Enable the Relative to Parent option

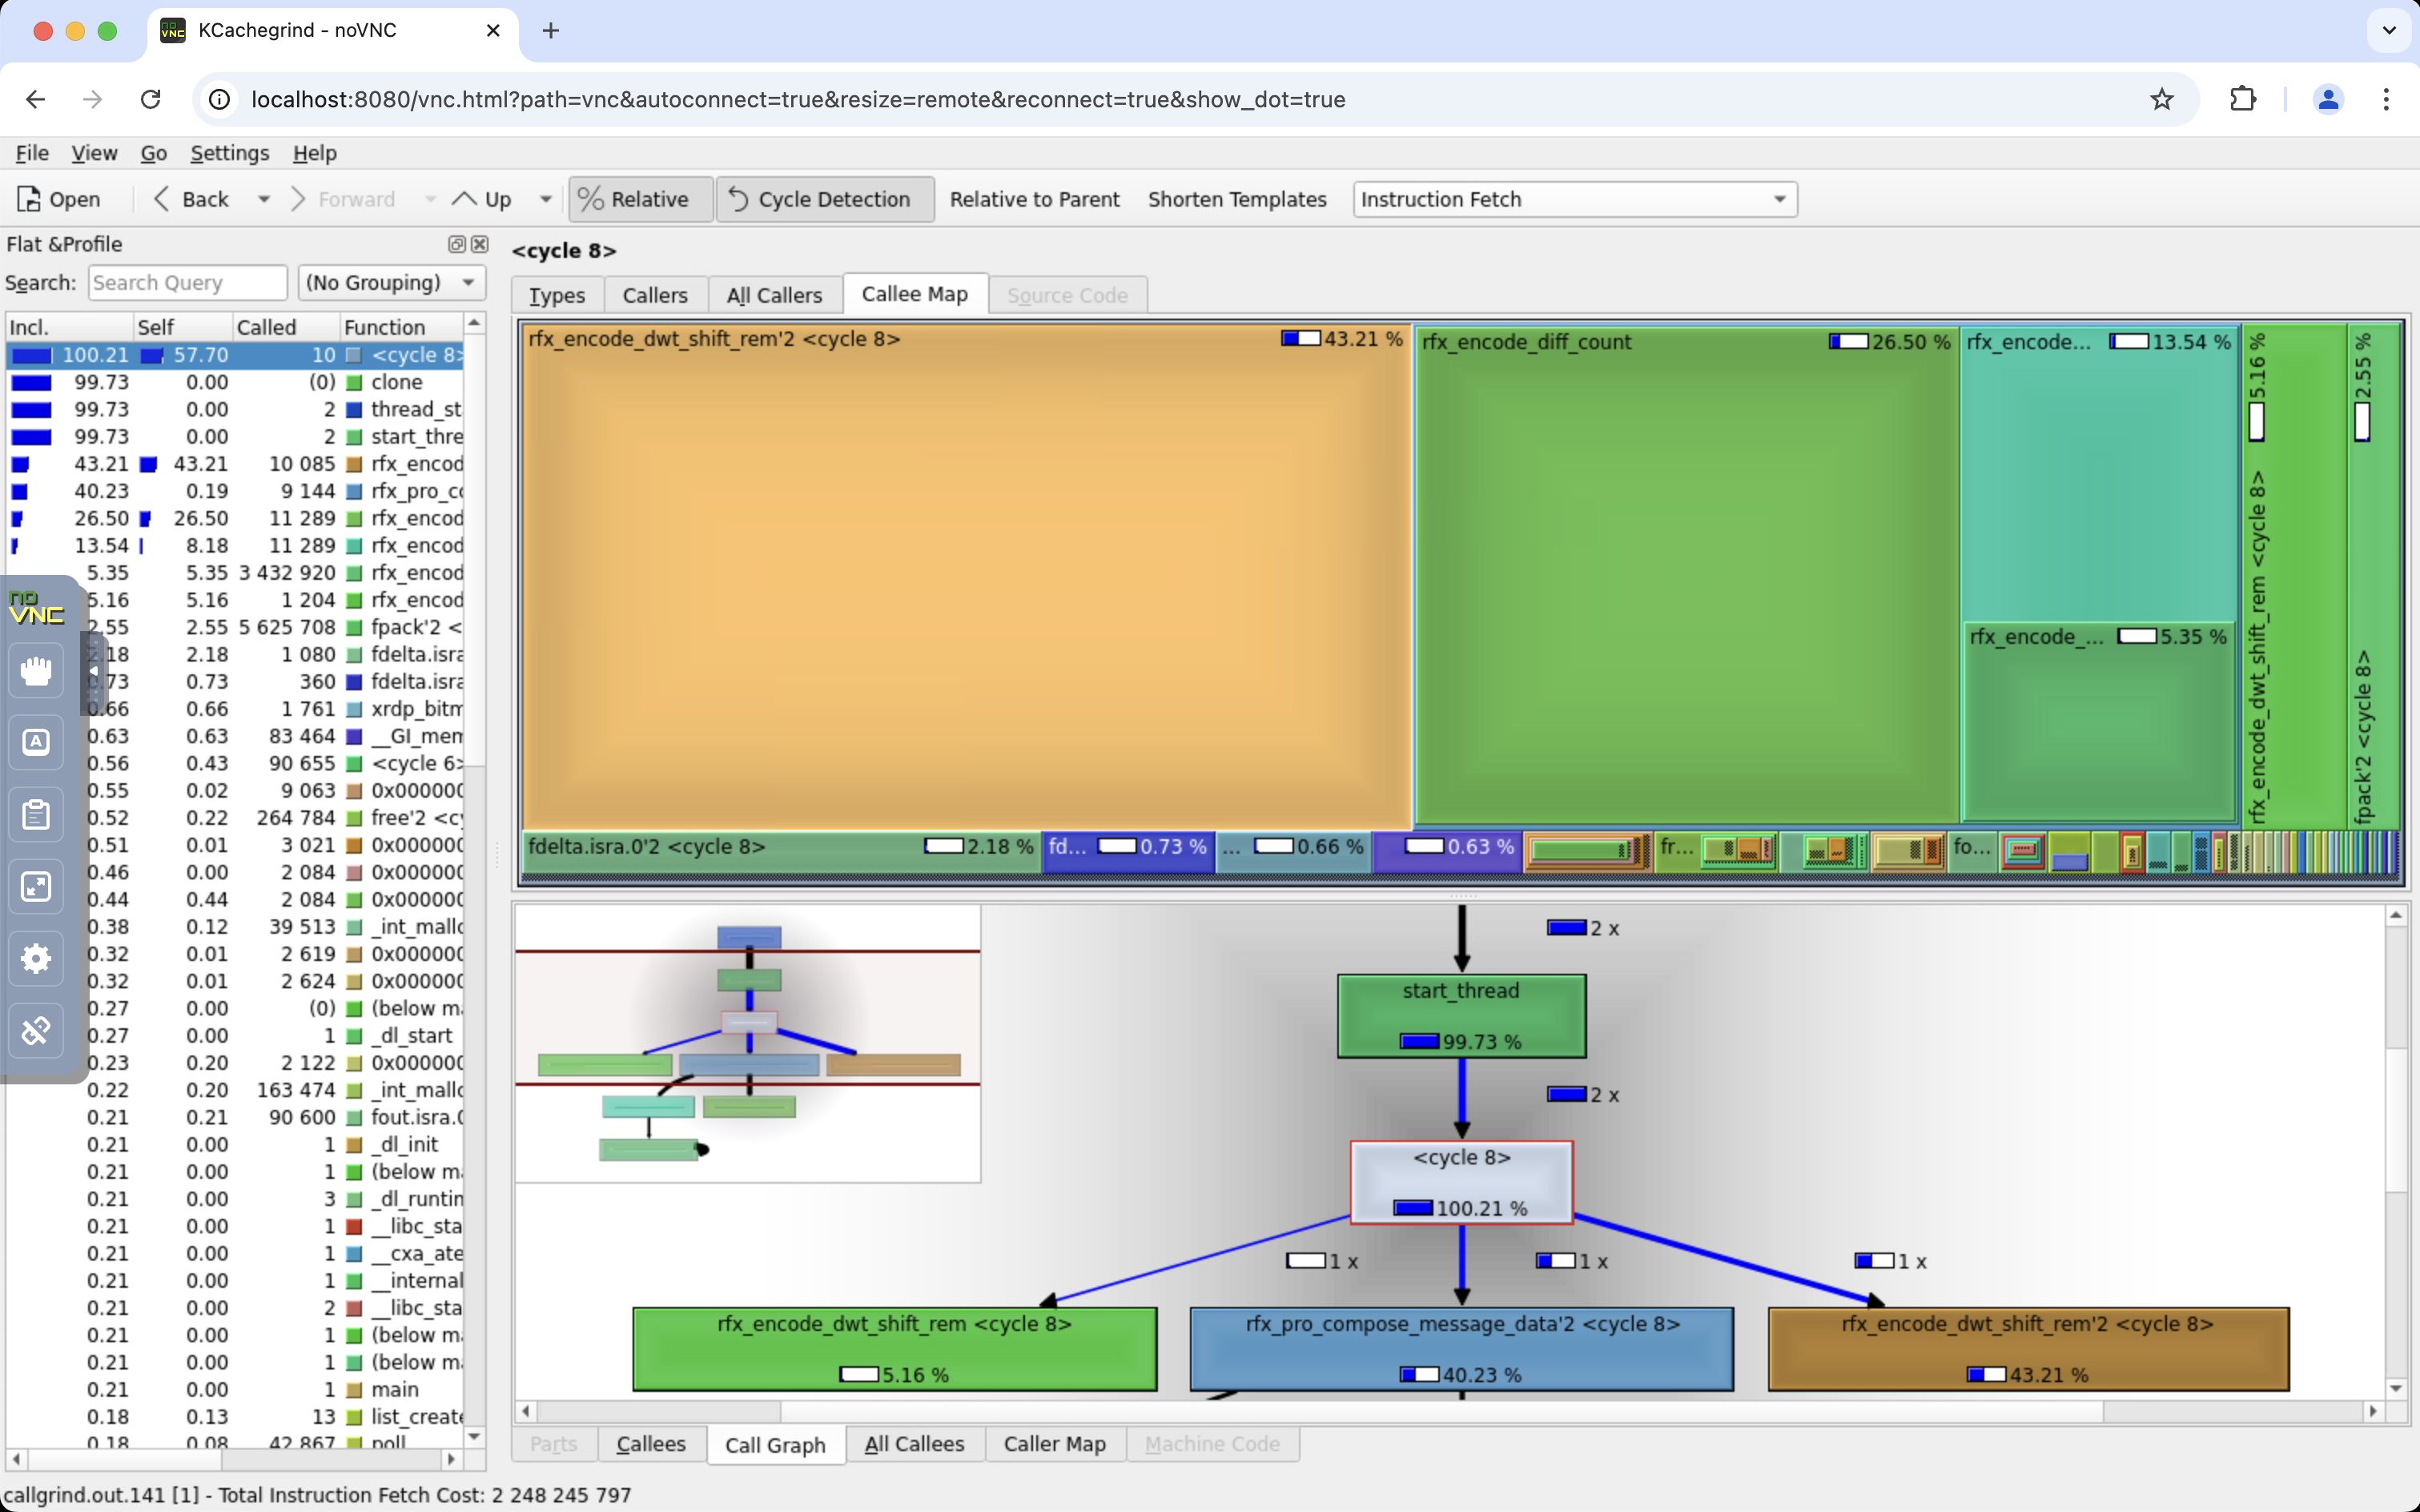pos(1034,199)
